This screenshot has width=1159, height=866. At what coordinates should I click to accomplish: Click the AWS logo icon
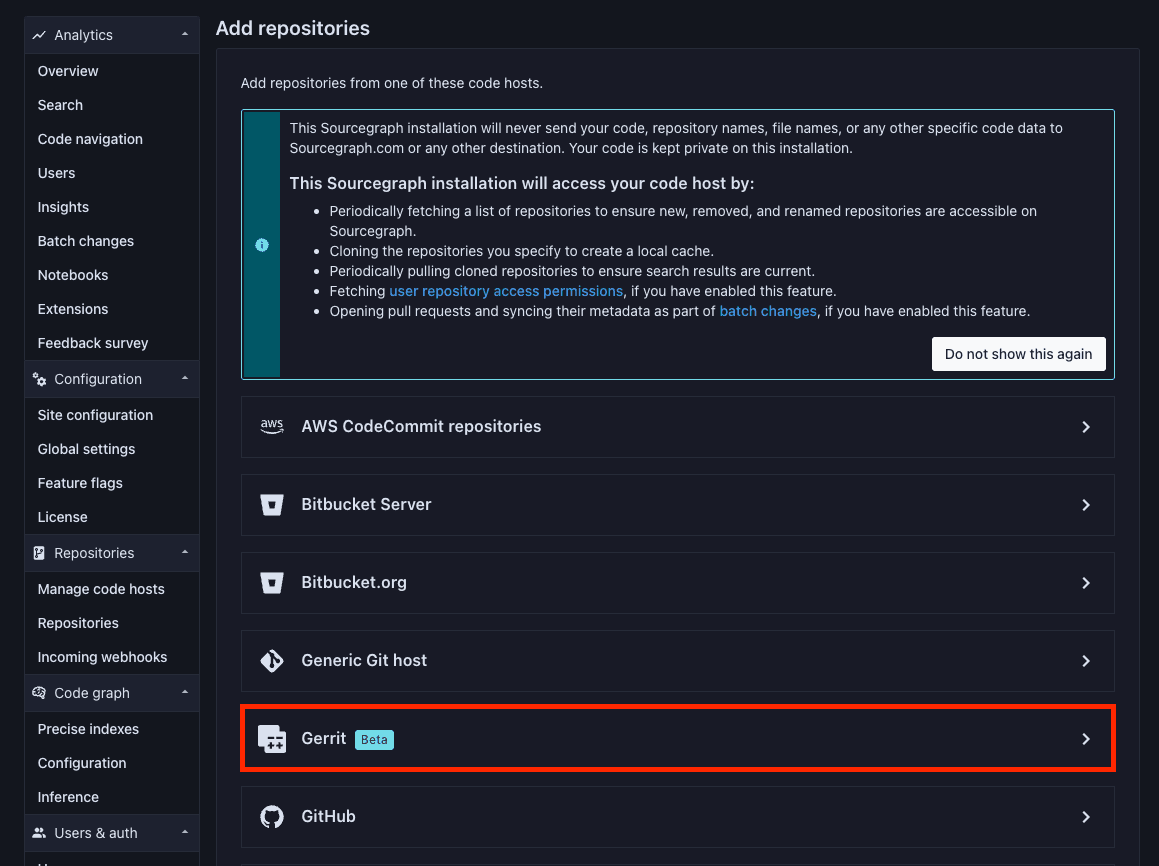pos(272,426)
